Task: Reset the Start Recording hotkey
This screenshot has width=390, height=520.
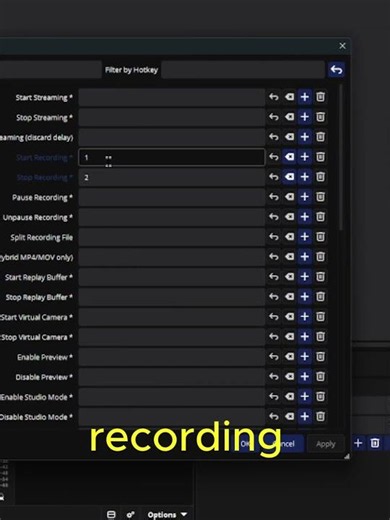Action: point(274,157)
